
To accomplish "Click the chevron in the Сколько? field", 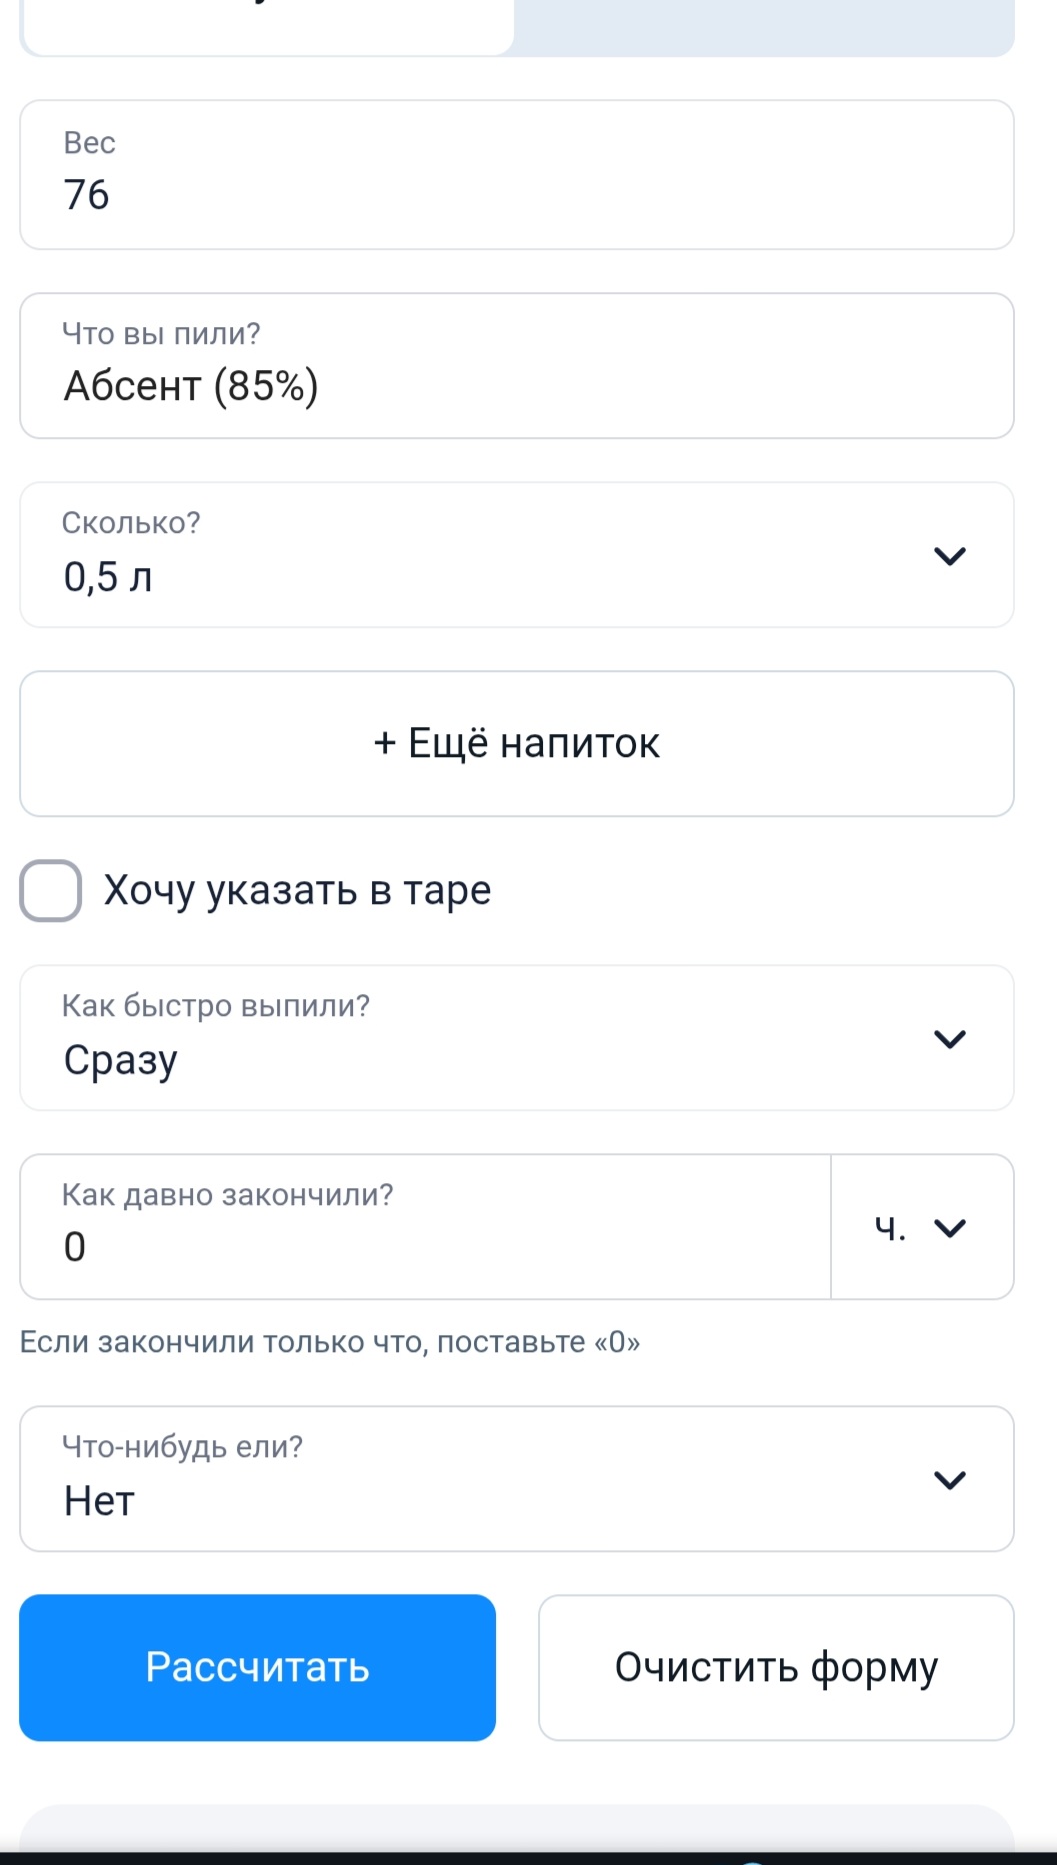I will click(x=949, y=556).
